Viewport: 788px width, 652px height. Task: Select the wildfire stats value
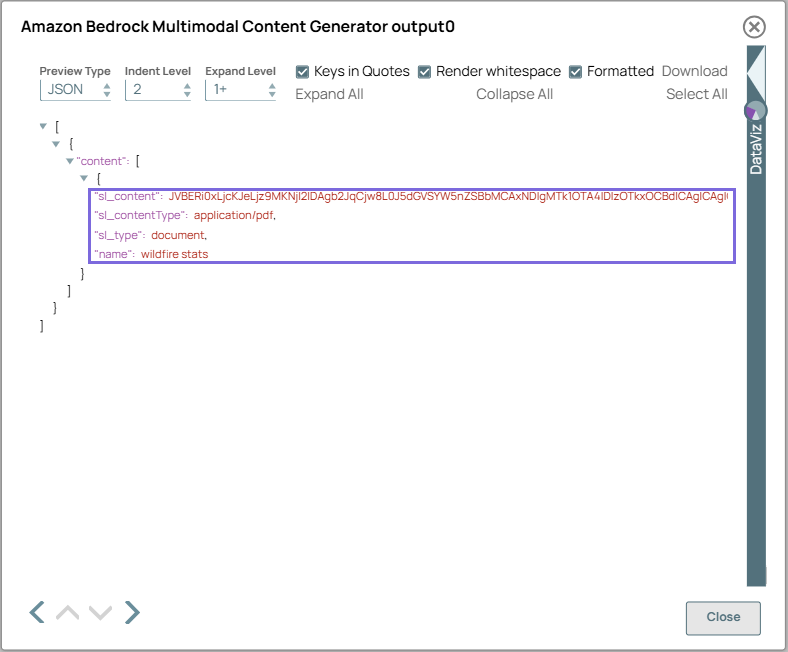coord(174,254)
